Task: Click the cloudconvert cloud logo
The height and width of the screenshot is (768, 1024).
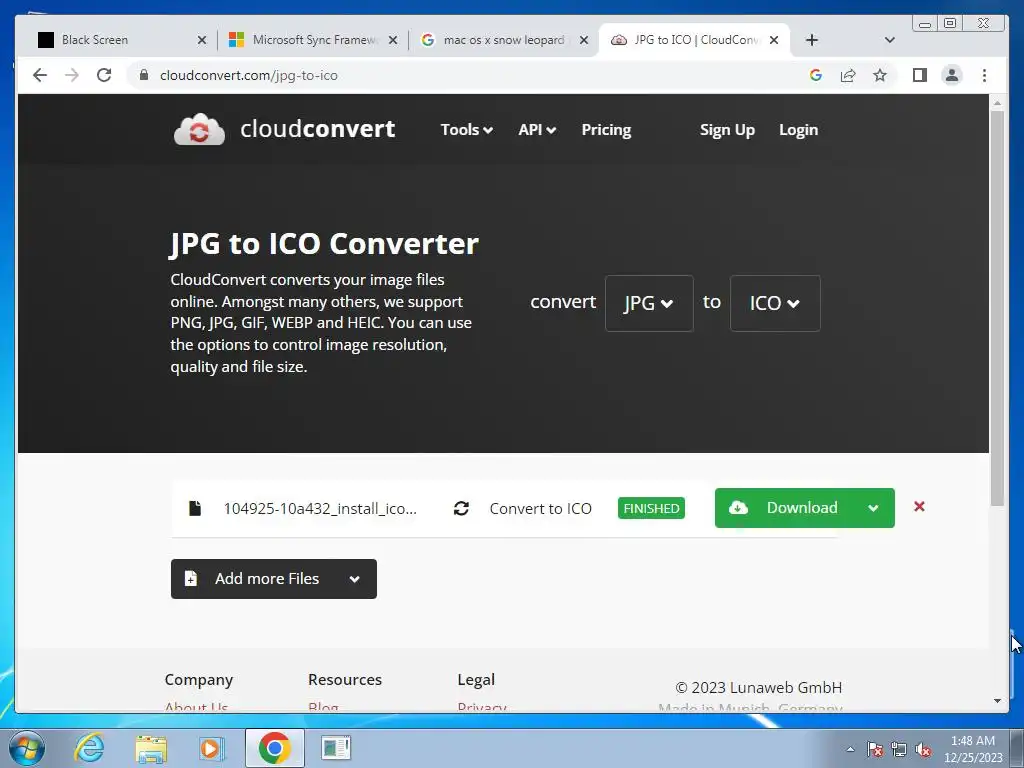Action: pos(199,129)
